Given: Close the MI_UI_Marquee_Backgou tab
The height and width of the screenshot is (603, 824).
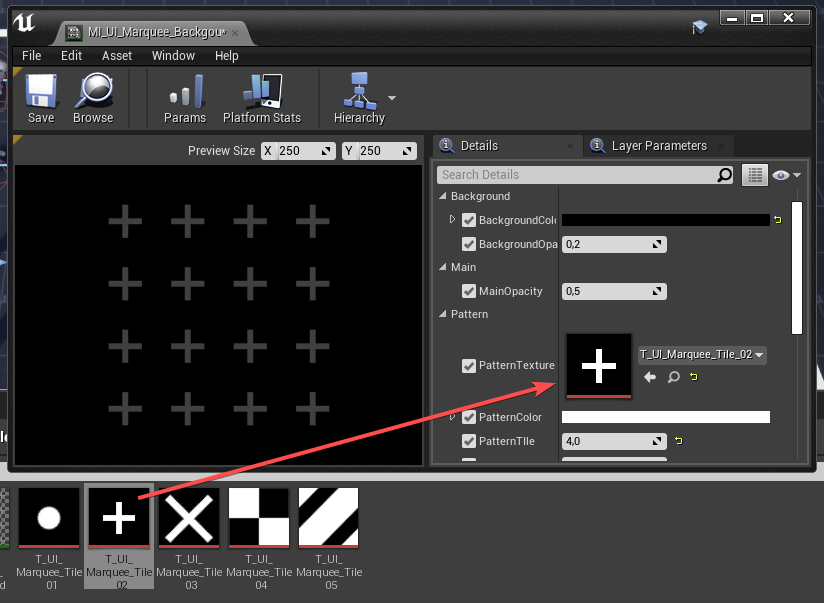Looking at the screenshot, I should [235, 33].
